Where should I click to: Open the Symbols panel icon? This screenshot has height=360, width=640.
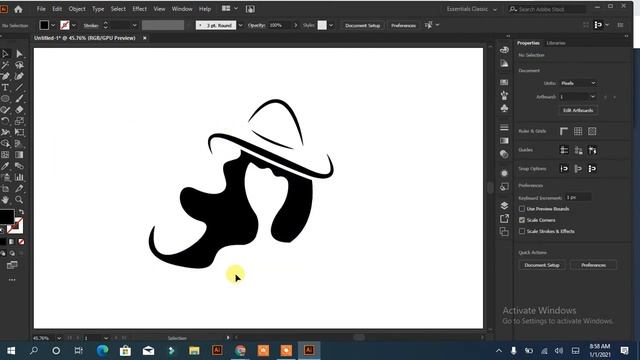tap(504, 108)
